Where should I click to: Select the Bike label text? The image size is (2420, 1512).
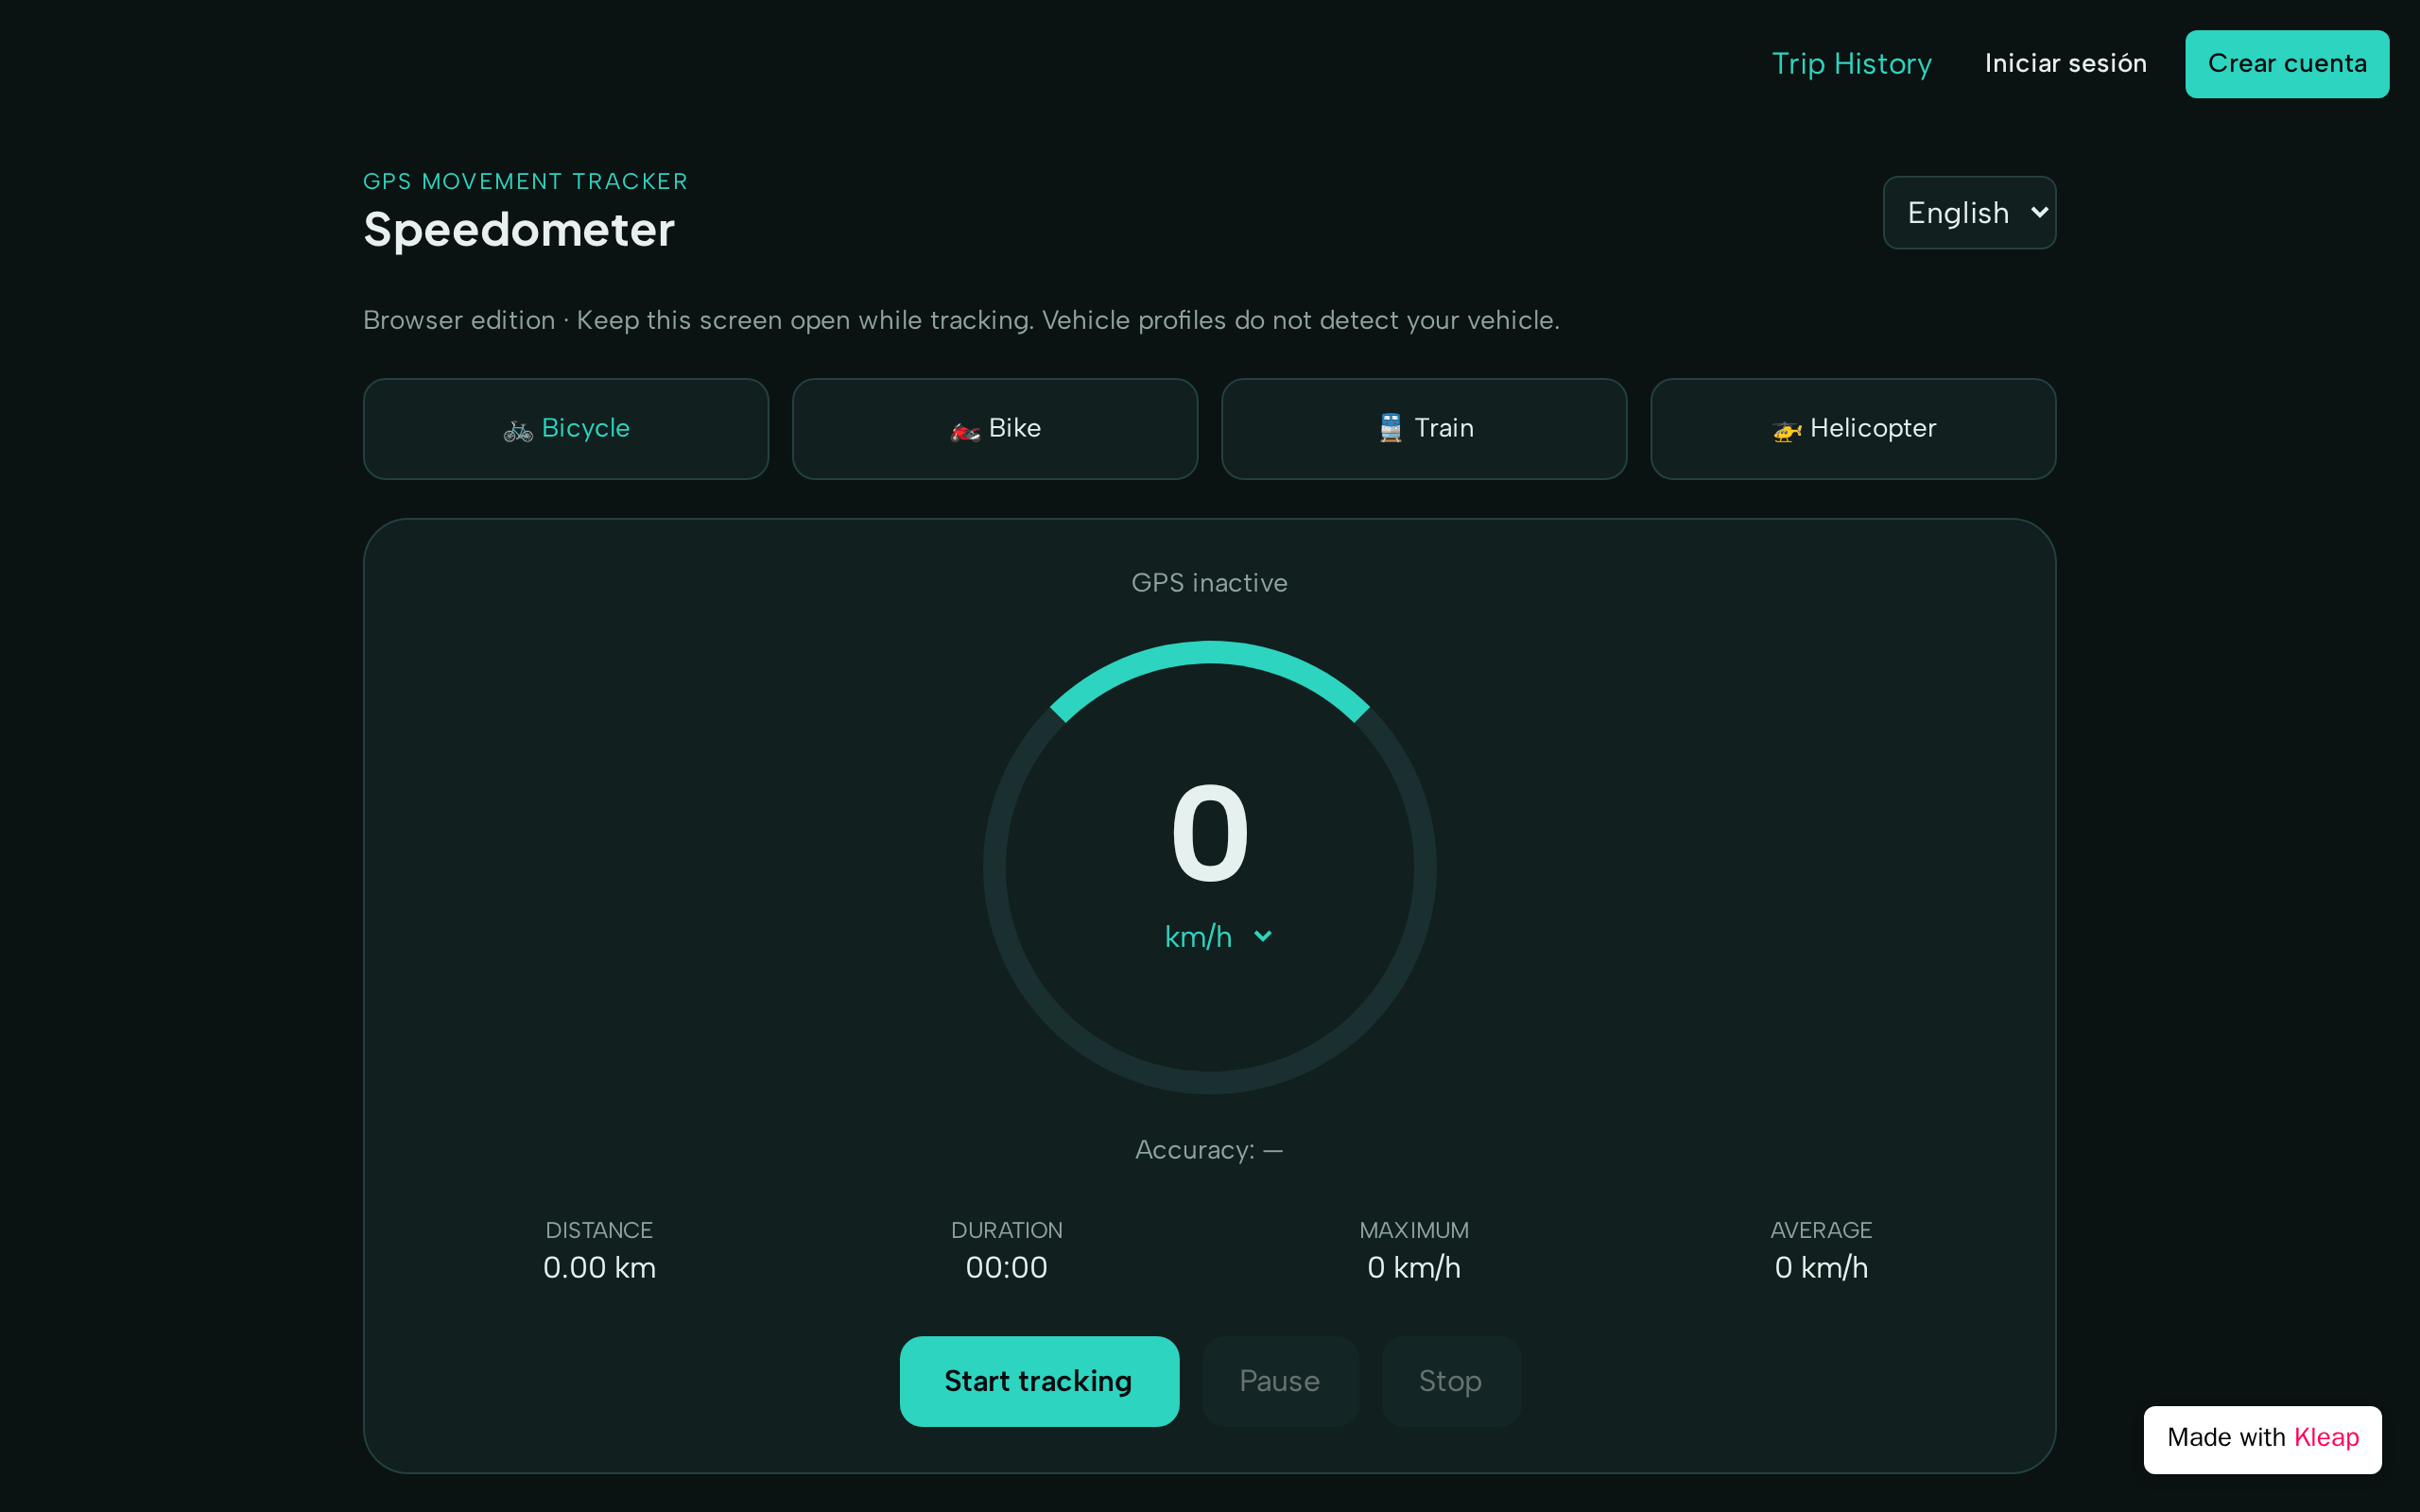pos(1014,428)
